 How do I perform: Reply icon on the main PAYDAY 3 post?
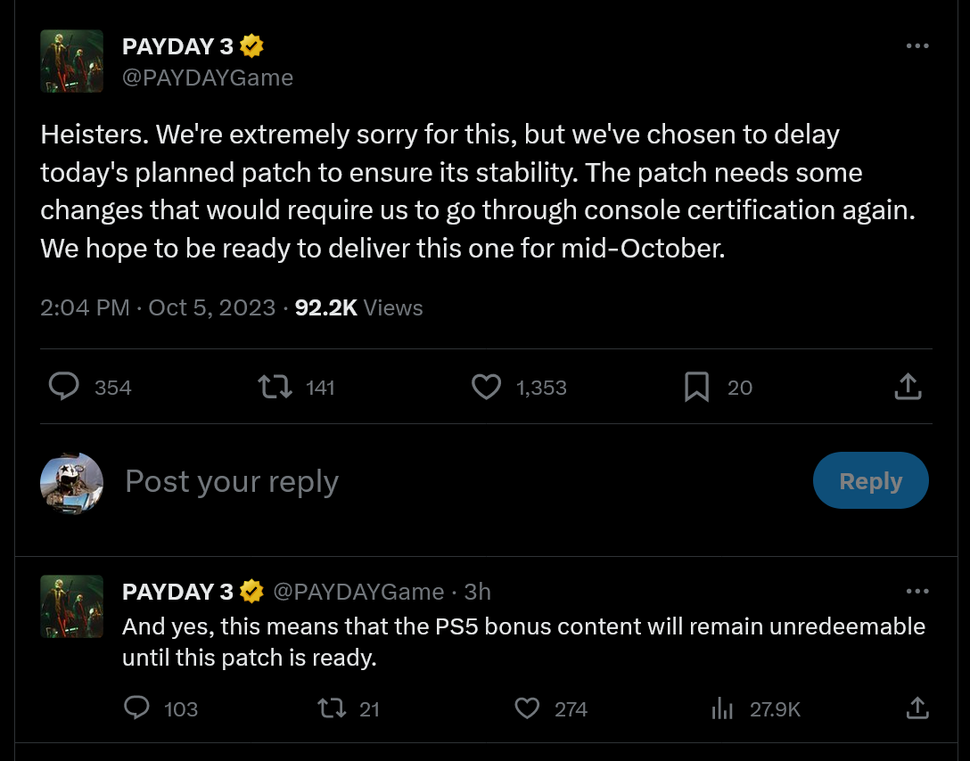click(x=64, y=387)
